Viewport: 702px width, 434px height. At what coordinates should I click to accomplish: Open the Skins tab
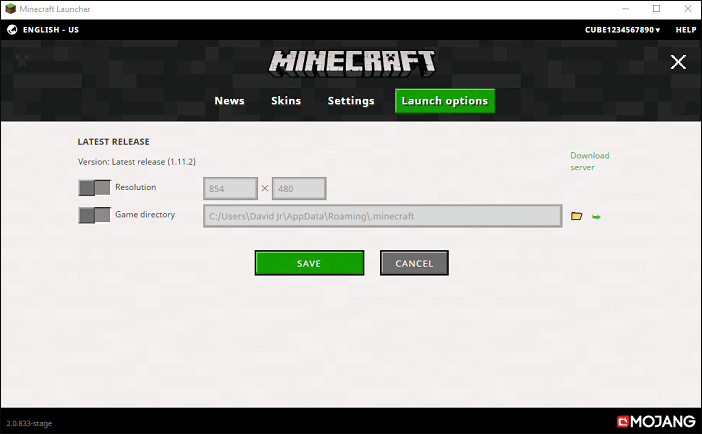(286, 101)
